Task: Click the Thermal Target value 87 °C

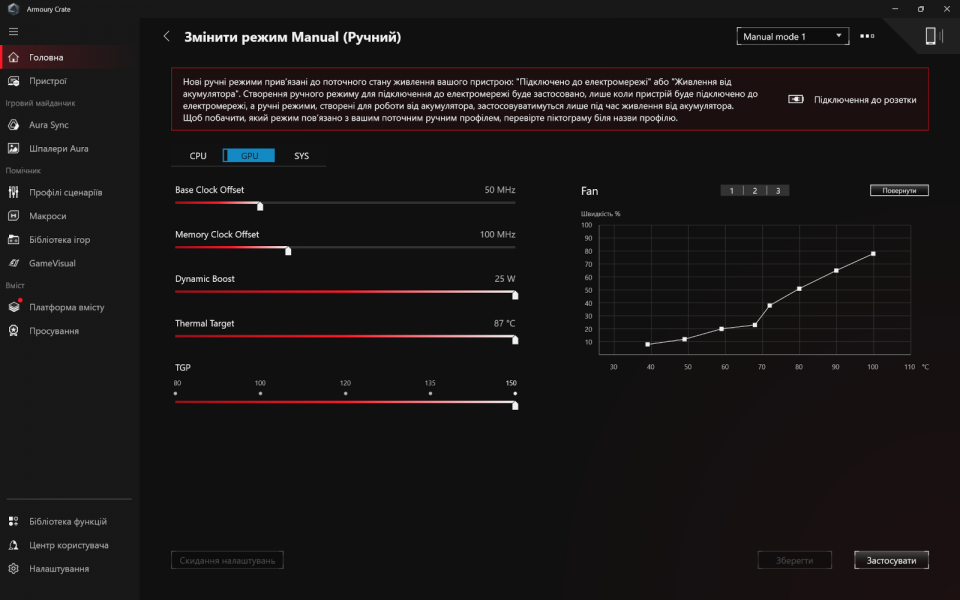Action: pos(504,323)
